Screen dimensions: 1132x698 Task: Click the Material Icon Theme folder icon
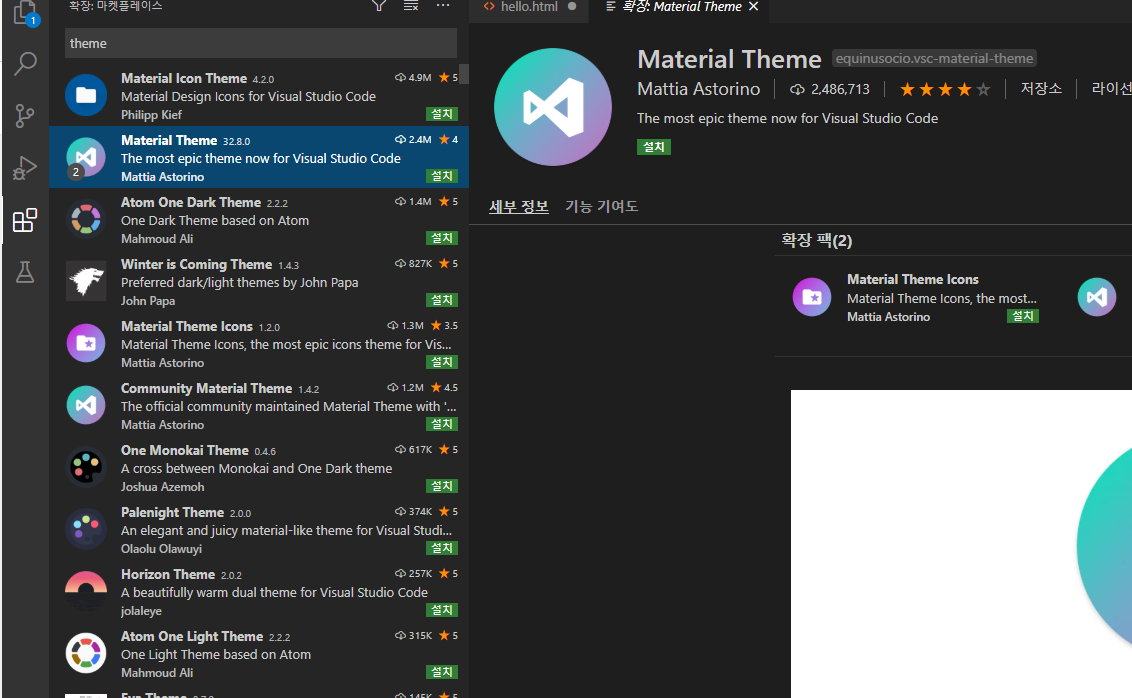(x=86, y=95)
